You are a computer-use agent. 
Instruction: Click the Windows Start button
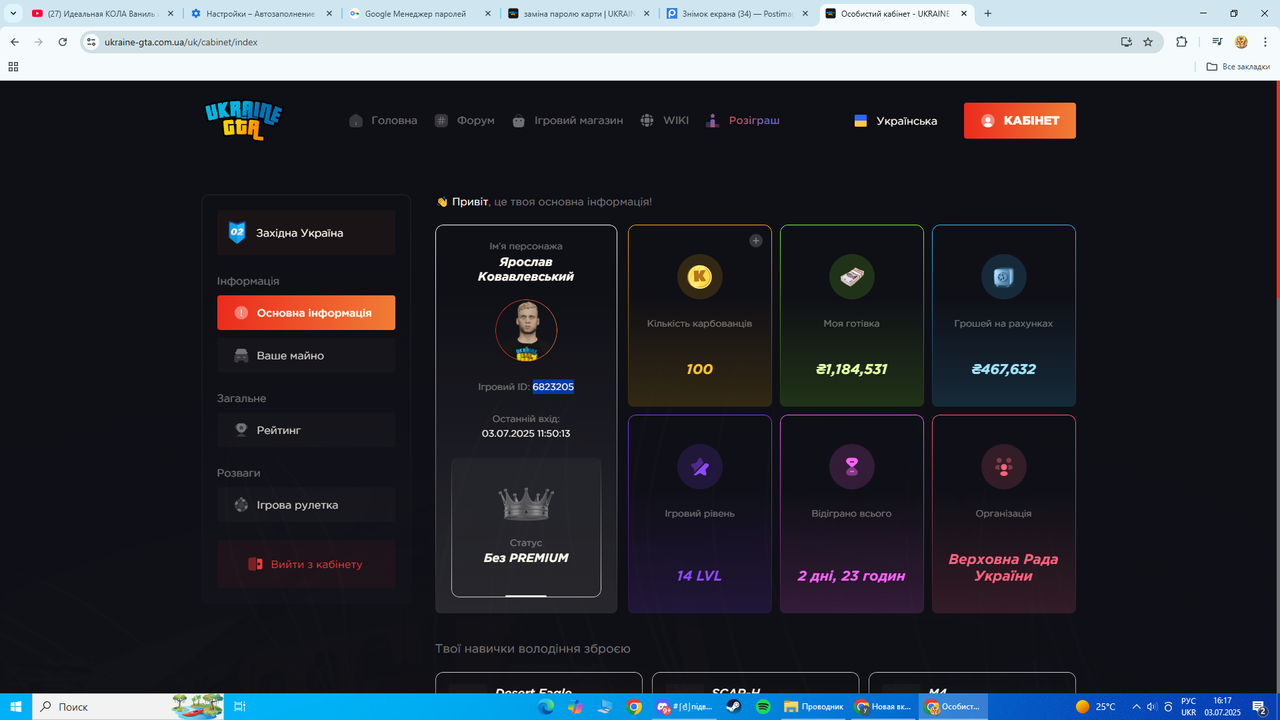[15, 707]
